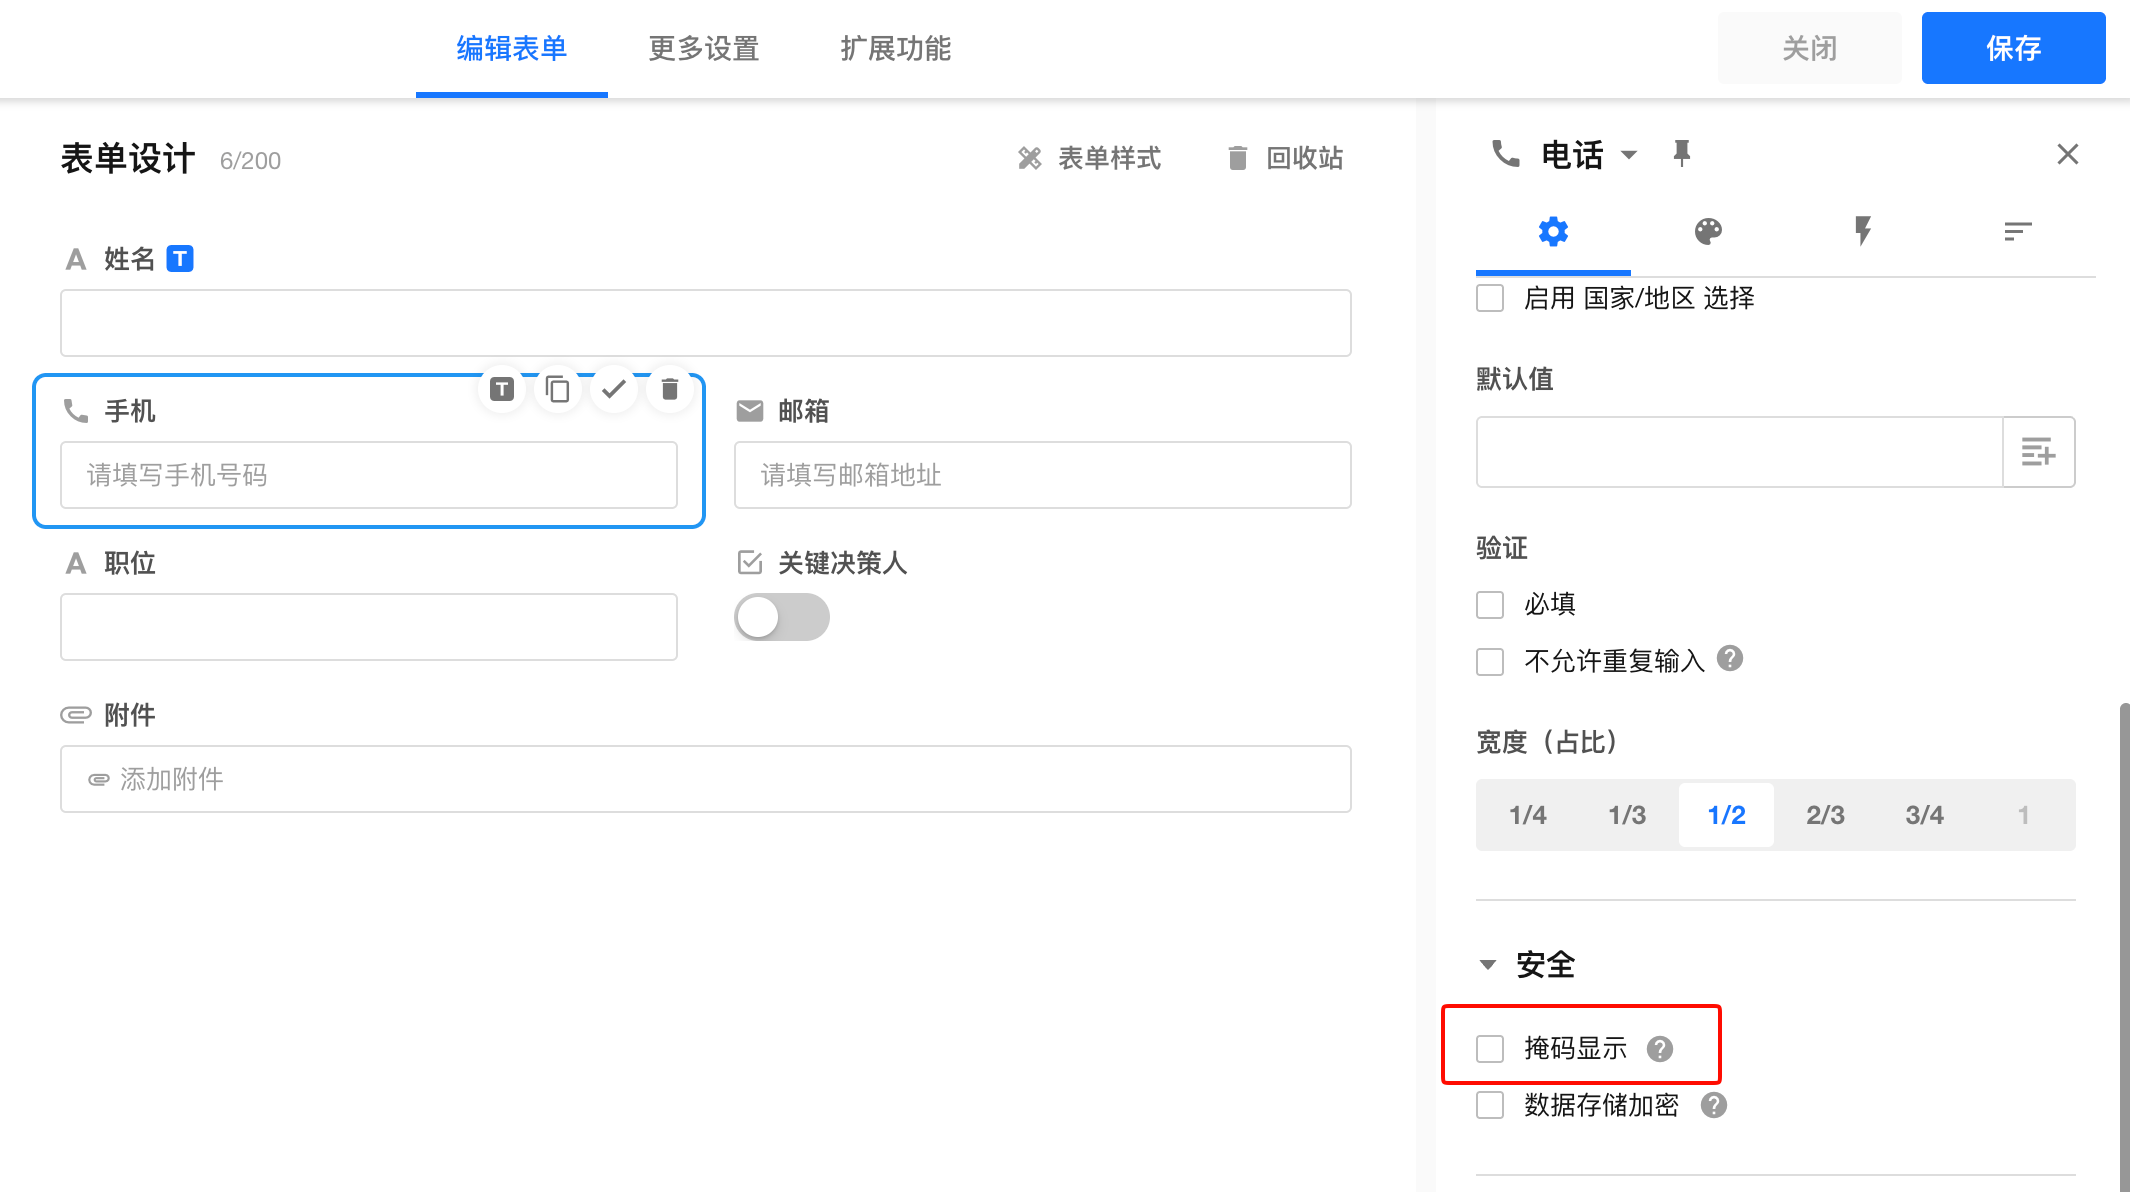Click the copy icon on 手机 field
This screenshot has width=2130, height=1192.
click(x=558, y=389)
